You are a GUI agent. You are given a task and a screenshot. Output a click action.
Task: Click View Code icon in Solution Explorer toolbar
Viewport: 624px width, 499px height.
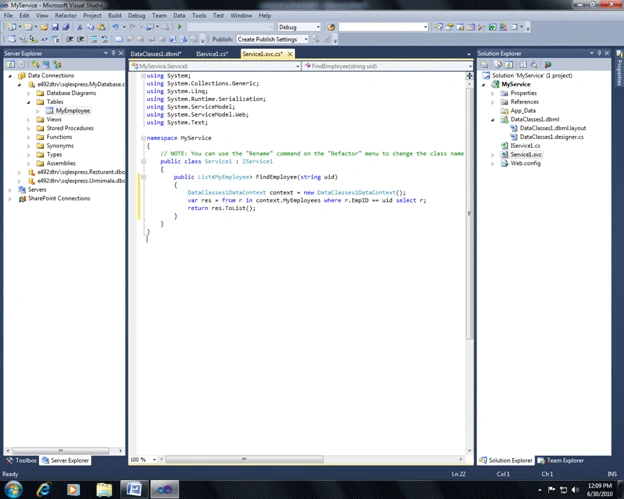point(523,64)
